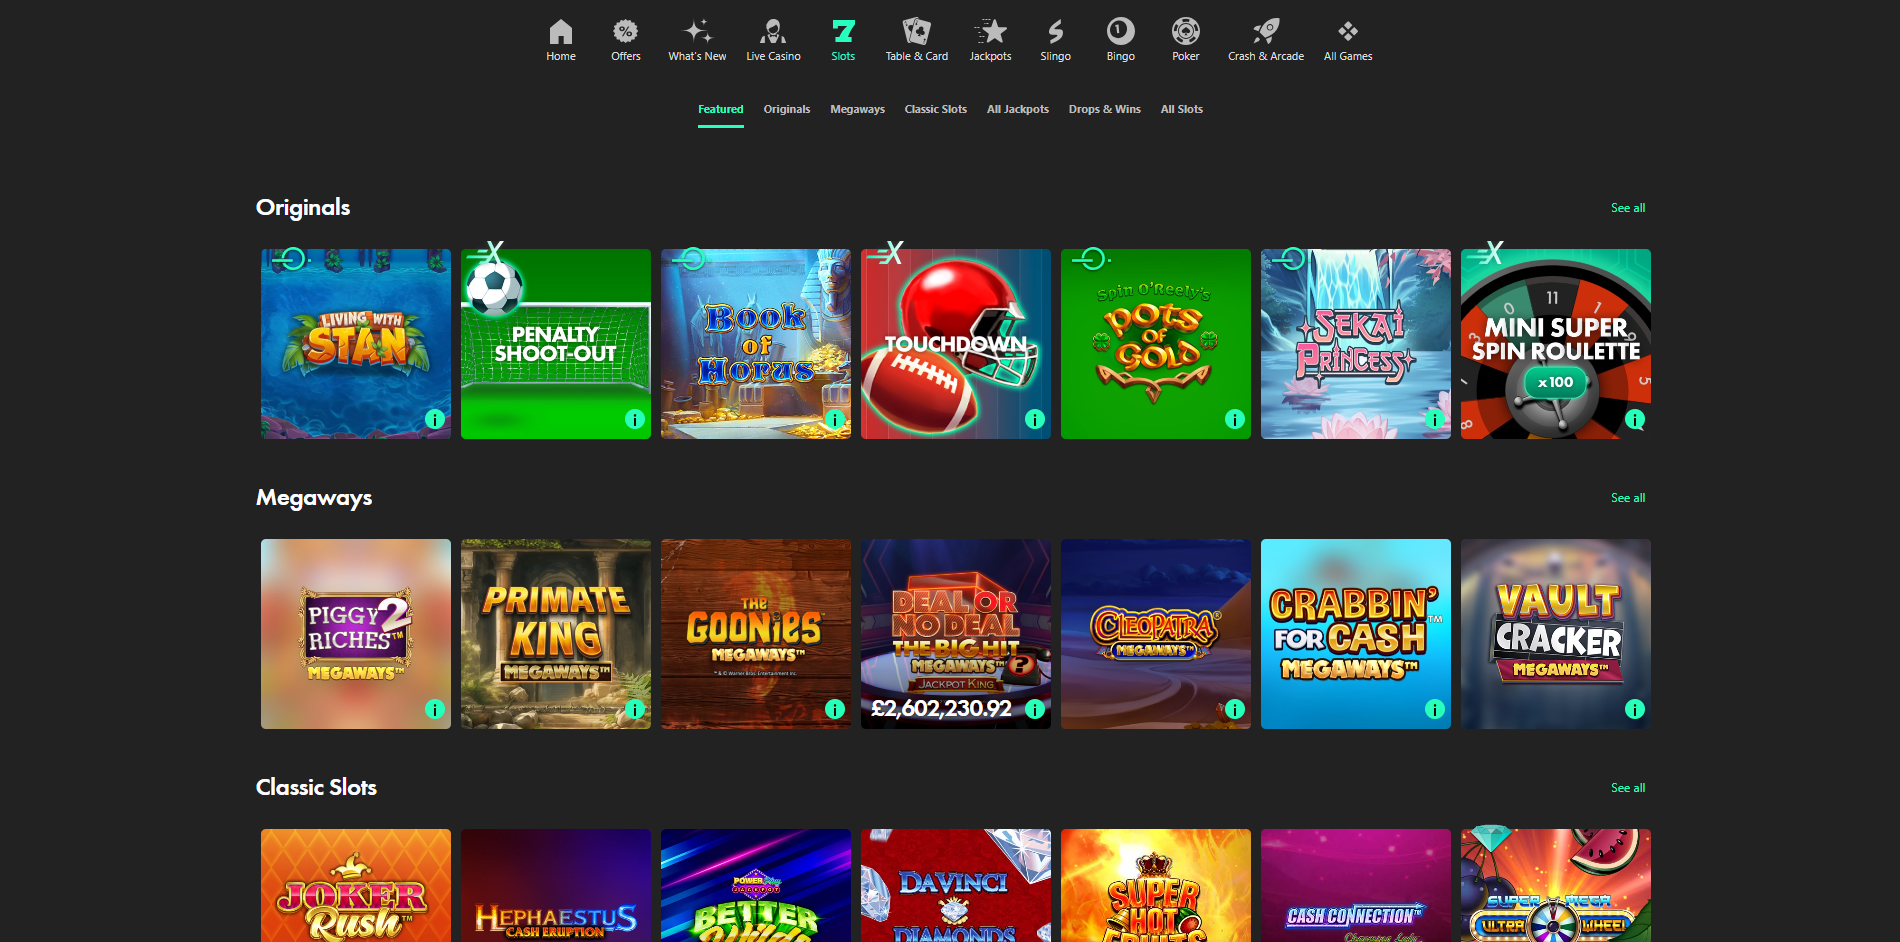This screenshot has height=942, width=1900.
Task: Show info for Vault Cracker Megaways
Action: coord(1635,709)
